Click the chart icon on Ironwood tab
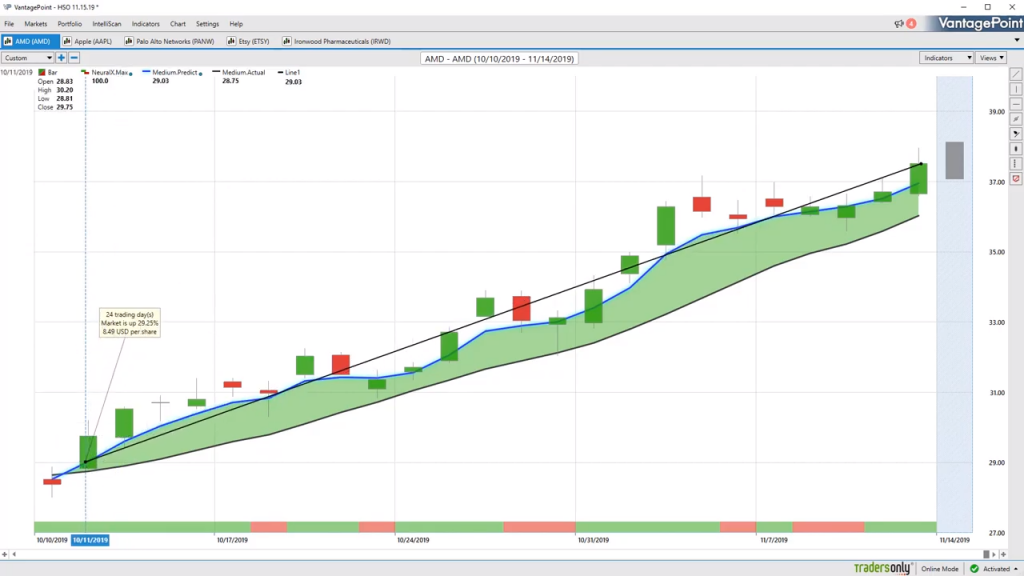The width and height of the screenshot is (1024, 576). [x=287, y=41]
